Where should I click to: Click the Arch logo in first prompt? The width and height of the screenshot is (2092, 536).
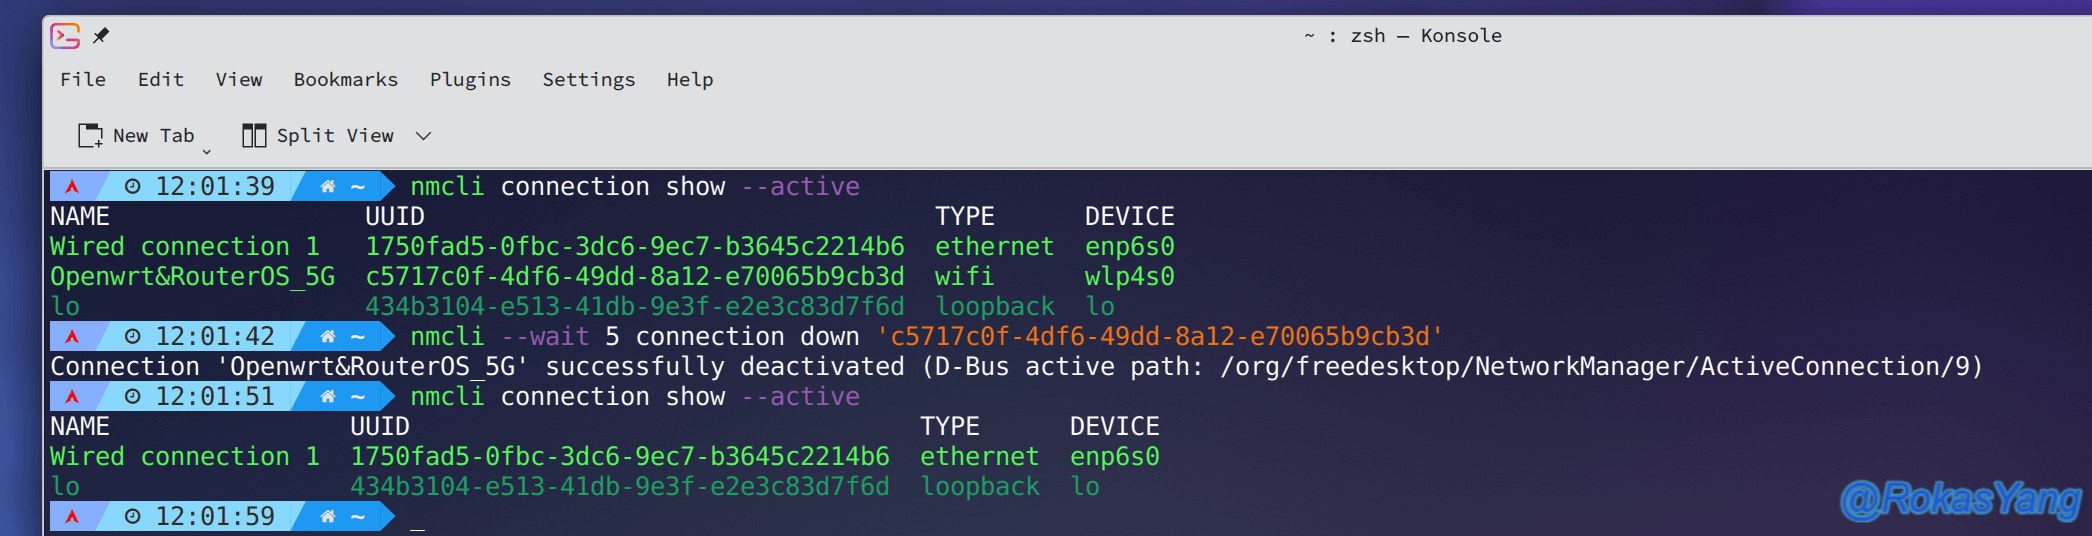point(72,187)
